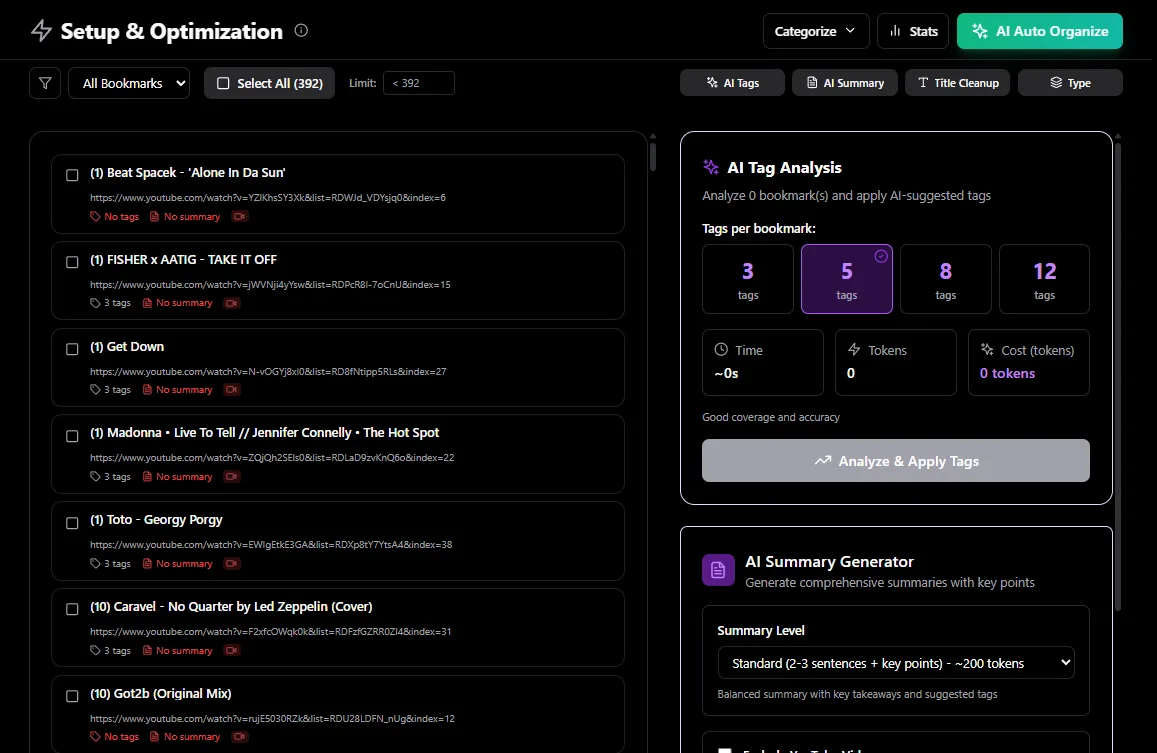Click the video icon on the Toto - Georgy Porgy bookmark
1157x753 pixels.
tap(232, 564)
